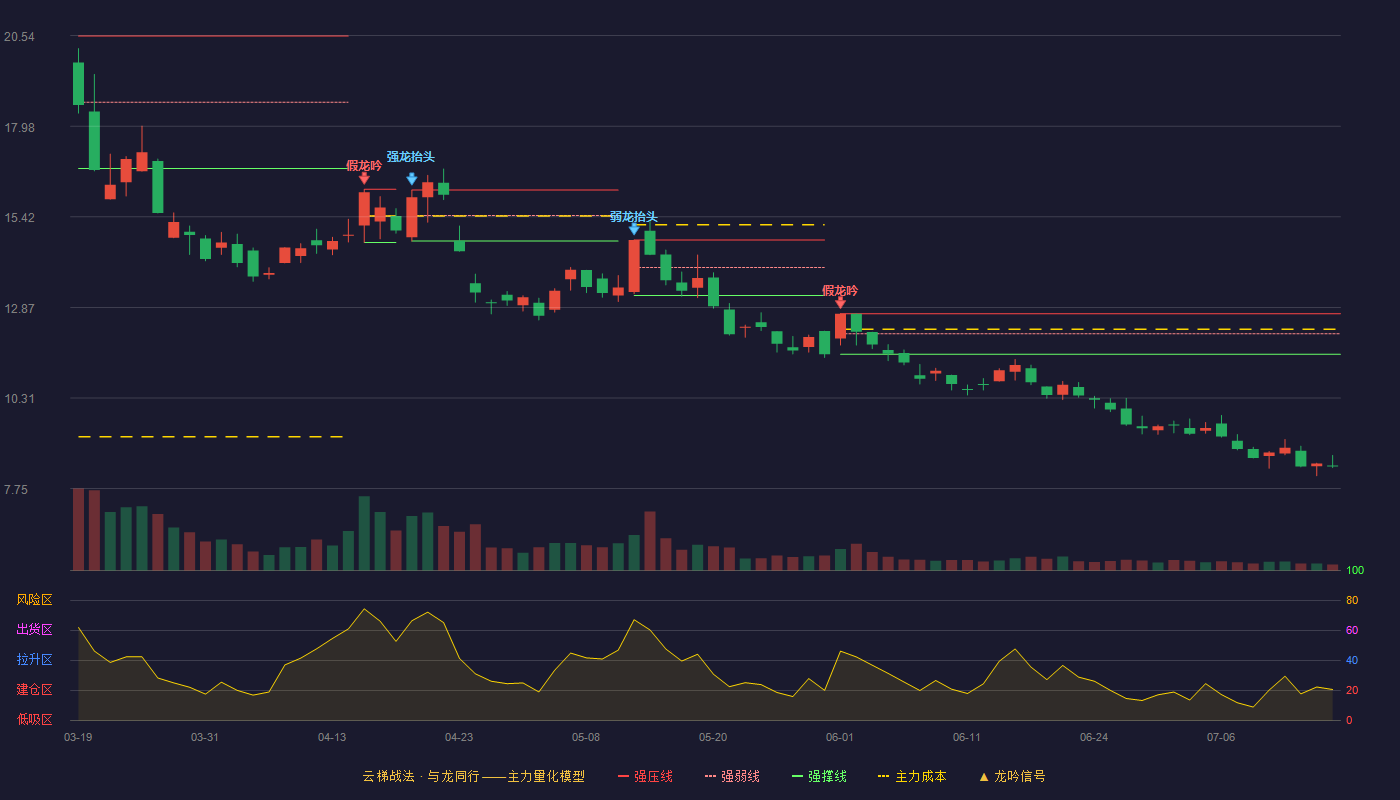Click the first red 假龙吟 arrow marker
Image resolution: width=1400 pixels, height=800 pixels.
click(364, 178)
